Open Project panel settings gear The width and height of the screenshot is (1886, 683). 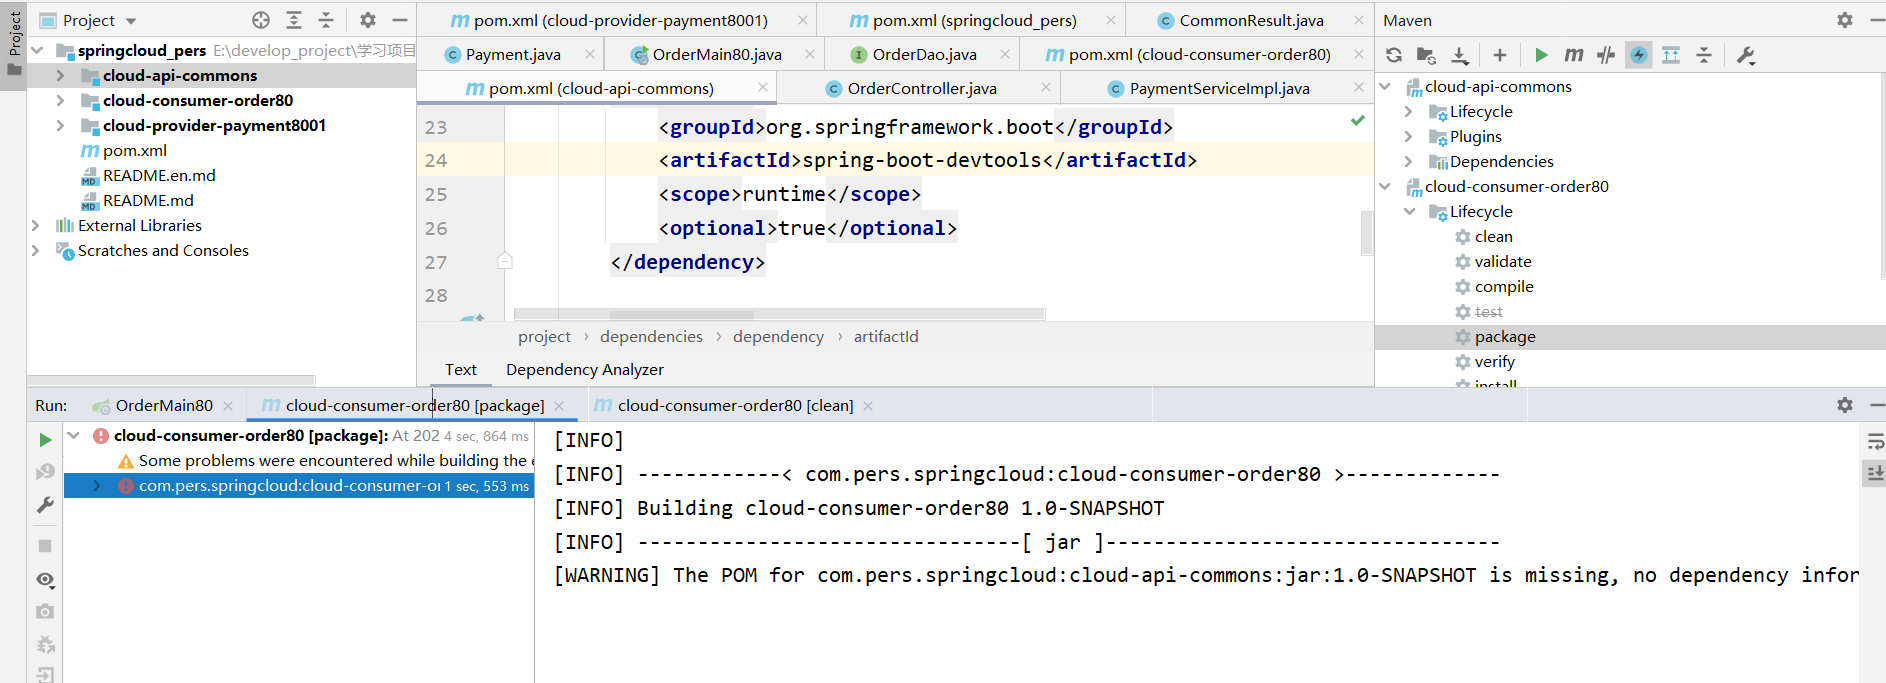point(368,20)
